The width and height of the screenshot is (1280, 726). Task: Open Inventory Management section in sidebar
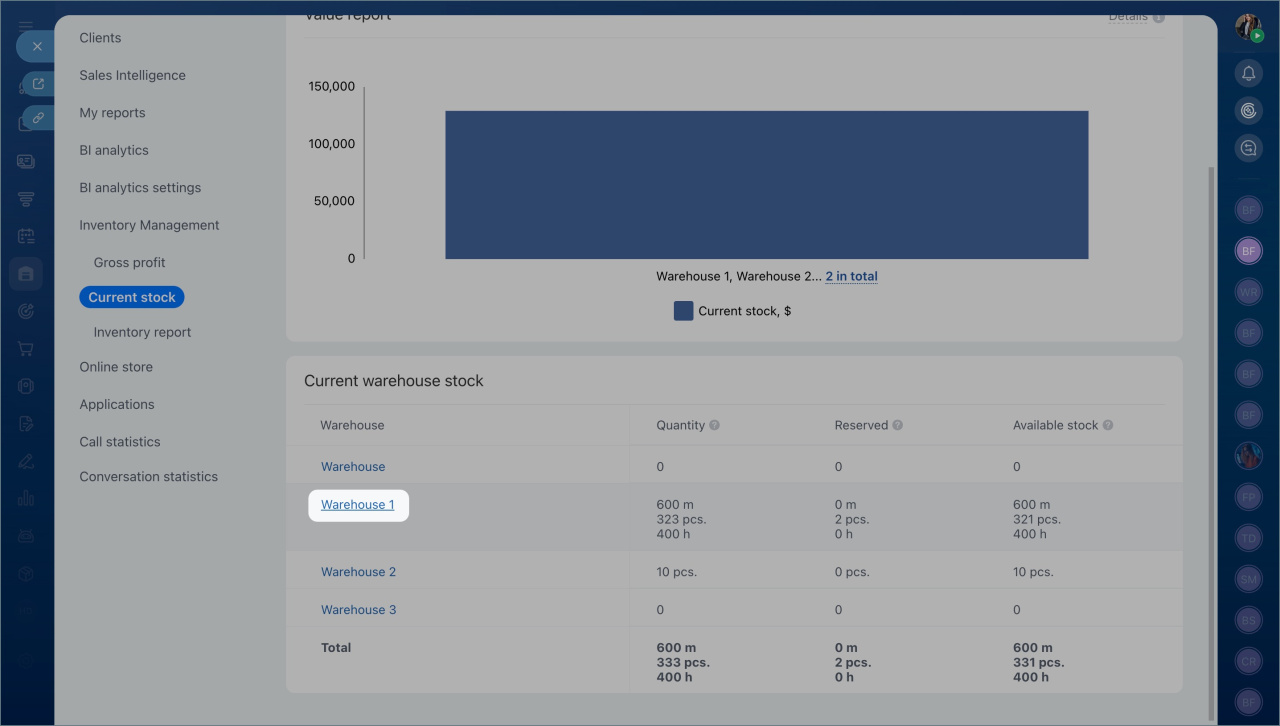(x=149, y=225)
